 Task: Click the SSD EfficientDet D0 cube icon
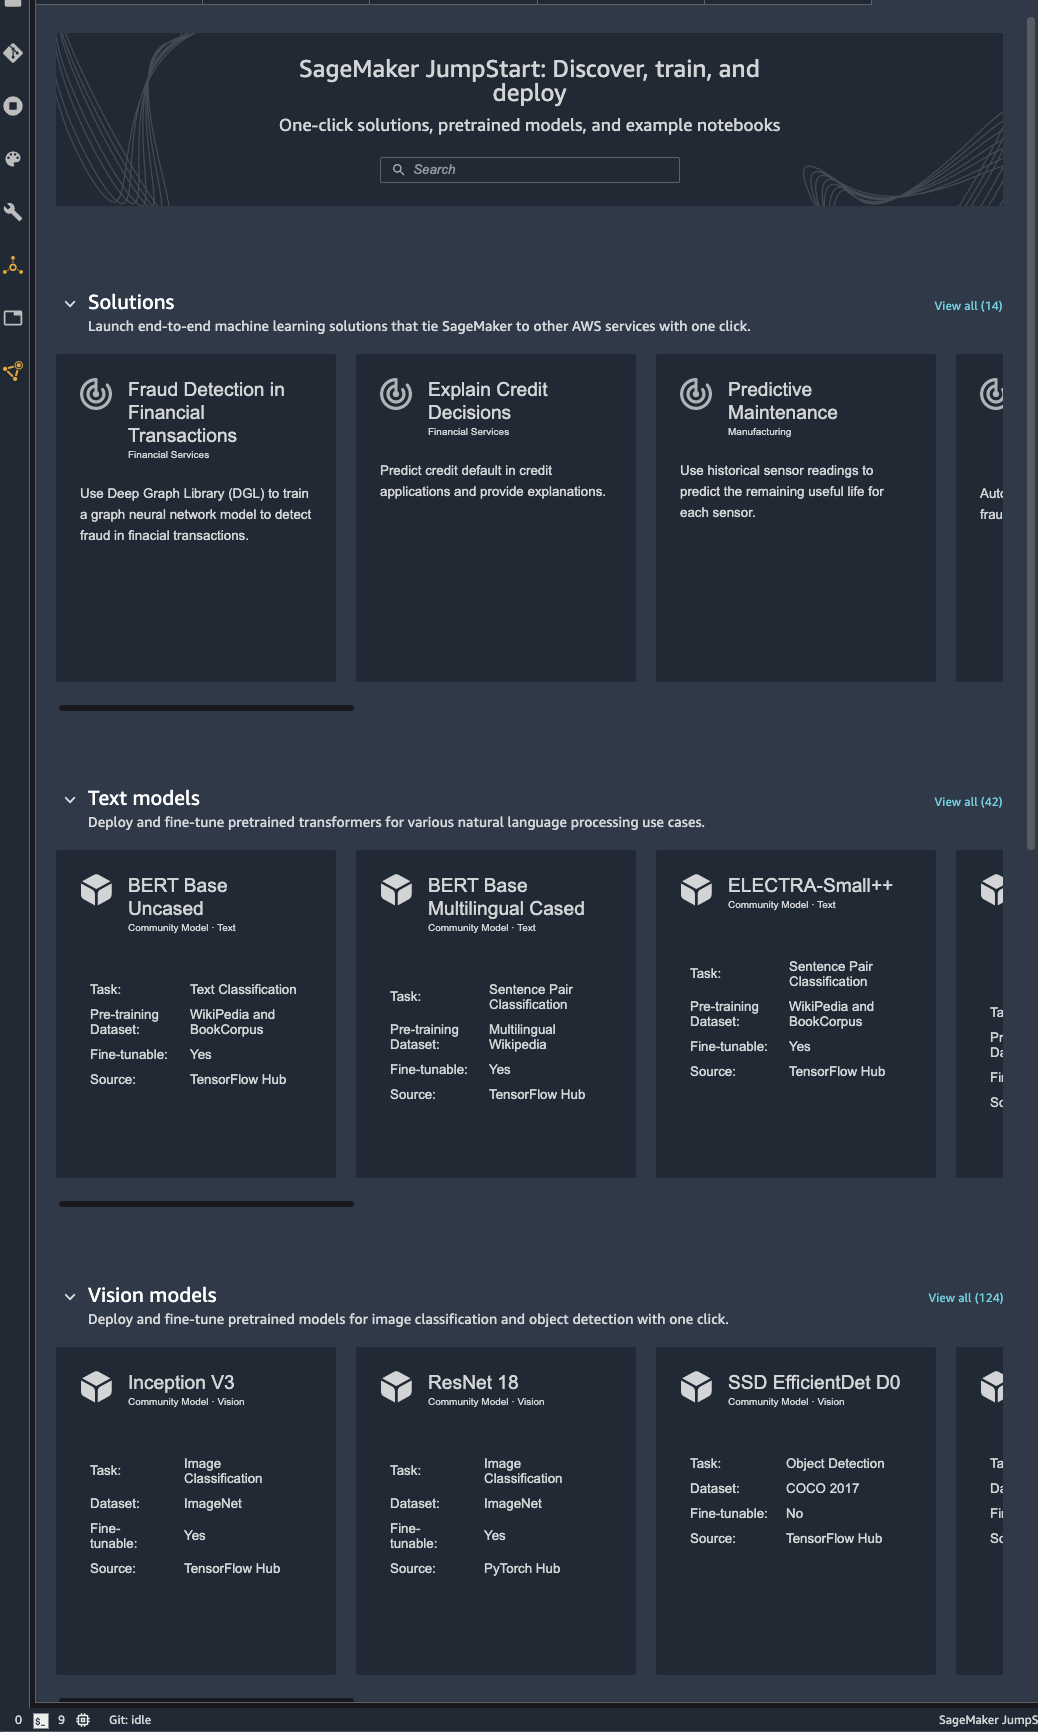[696, 1387]
